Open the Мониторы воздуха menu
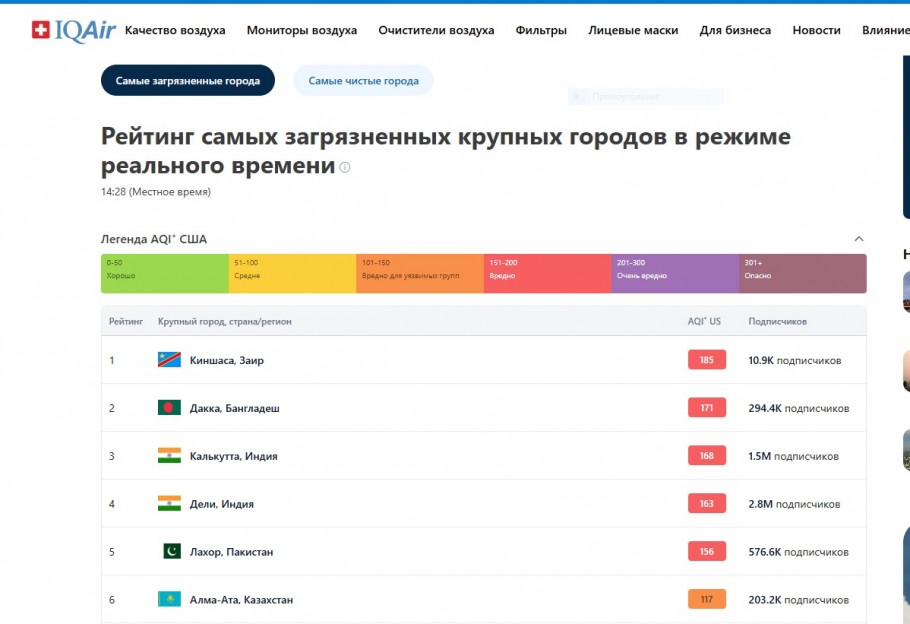The width and height of the screenshot is (910, 624). click(x=301, y=30)
